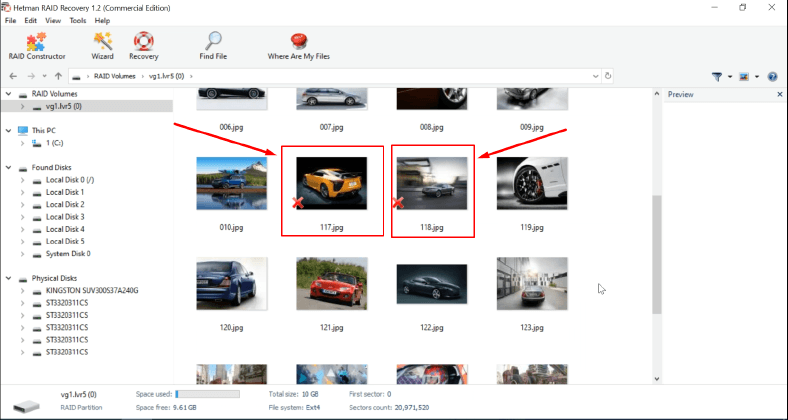Open the filter funnel icon
Viewport: 788px width, 420px height.
(717, 77)
